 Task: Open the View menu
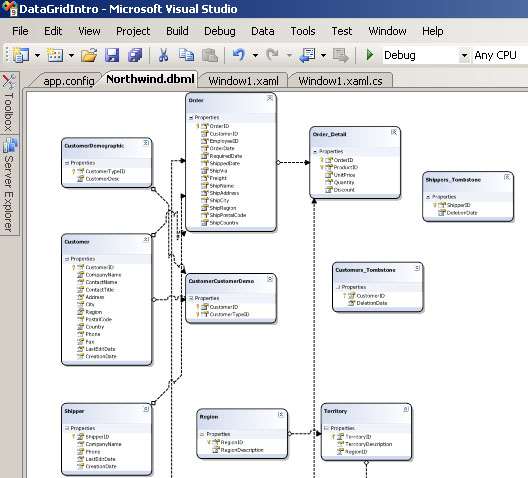click(89, 31)
